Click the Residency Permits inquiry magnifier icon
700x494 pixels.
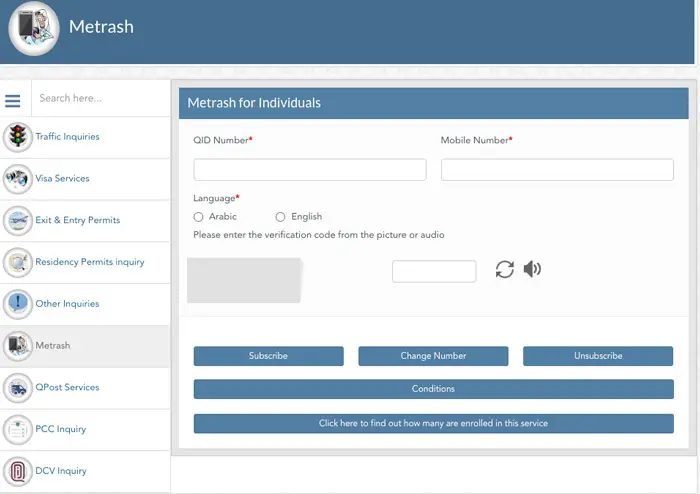18,262
